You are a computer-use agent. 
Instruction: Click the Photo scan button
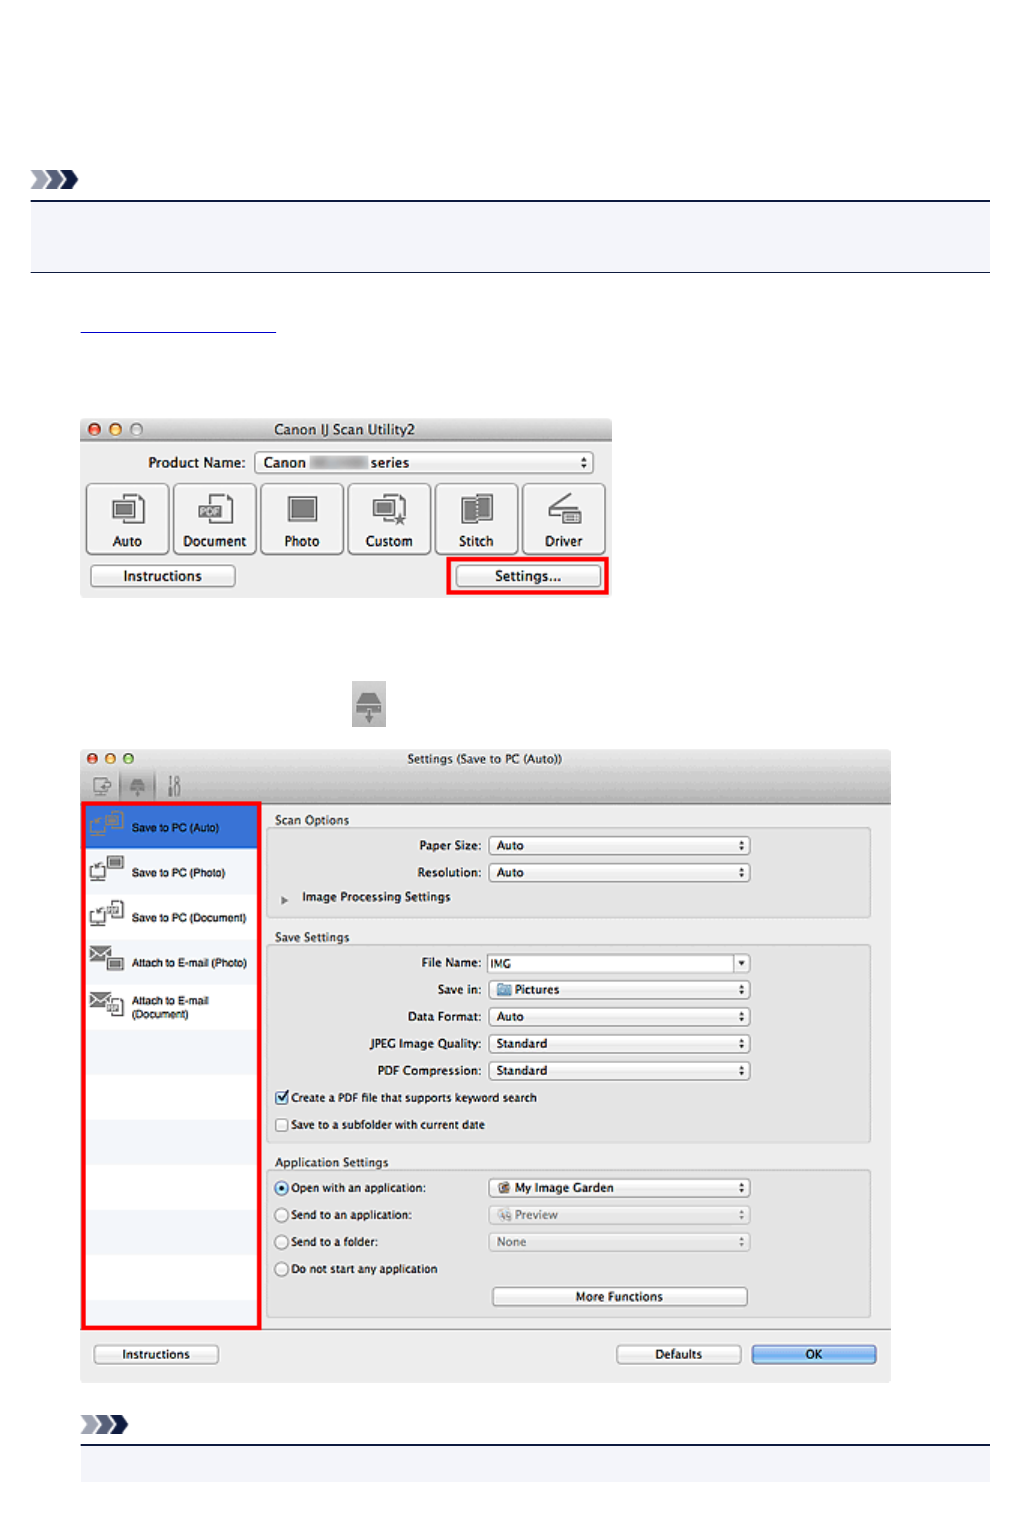click(301, 518)
